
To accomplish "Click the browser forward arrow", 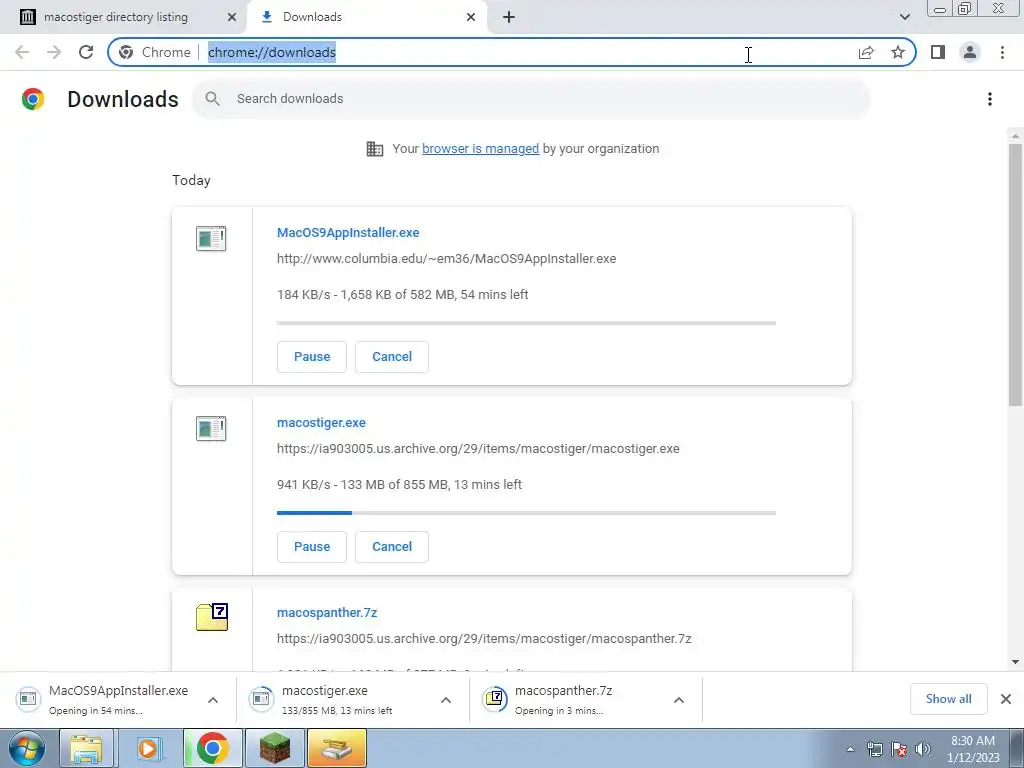I will coord(54,52).
